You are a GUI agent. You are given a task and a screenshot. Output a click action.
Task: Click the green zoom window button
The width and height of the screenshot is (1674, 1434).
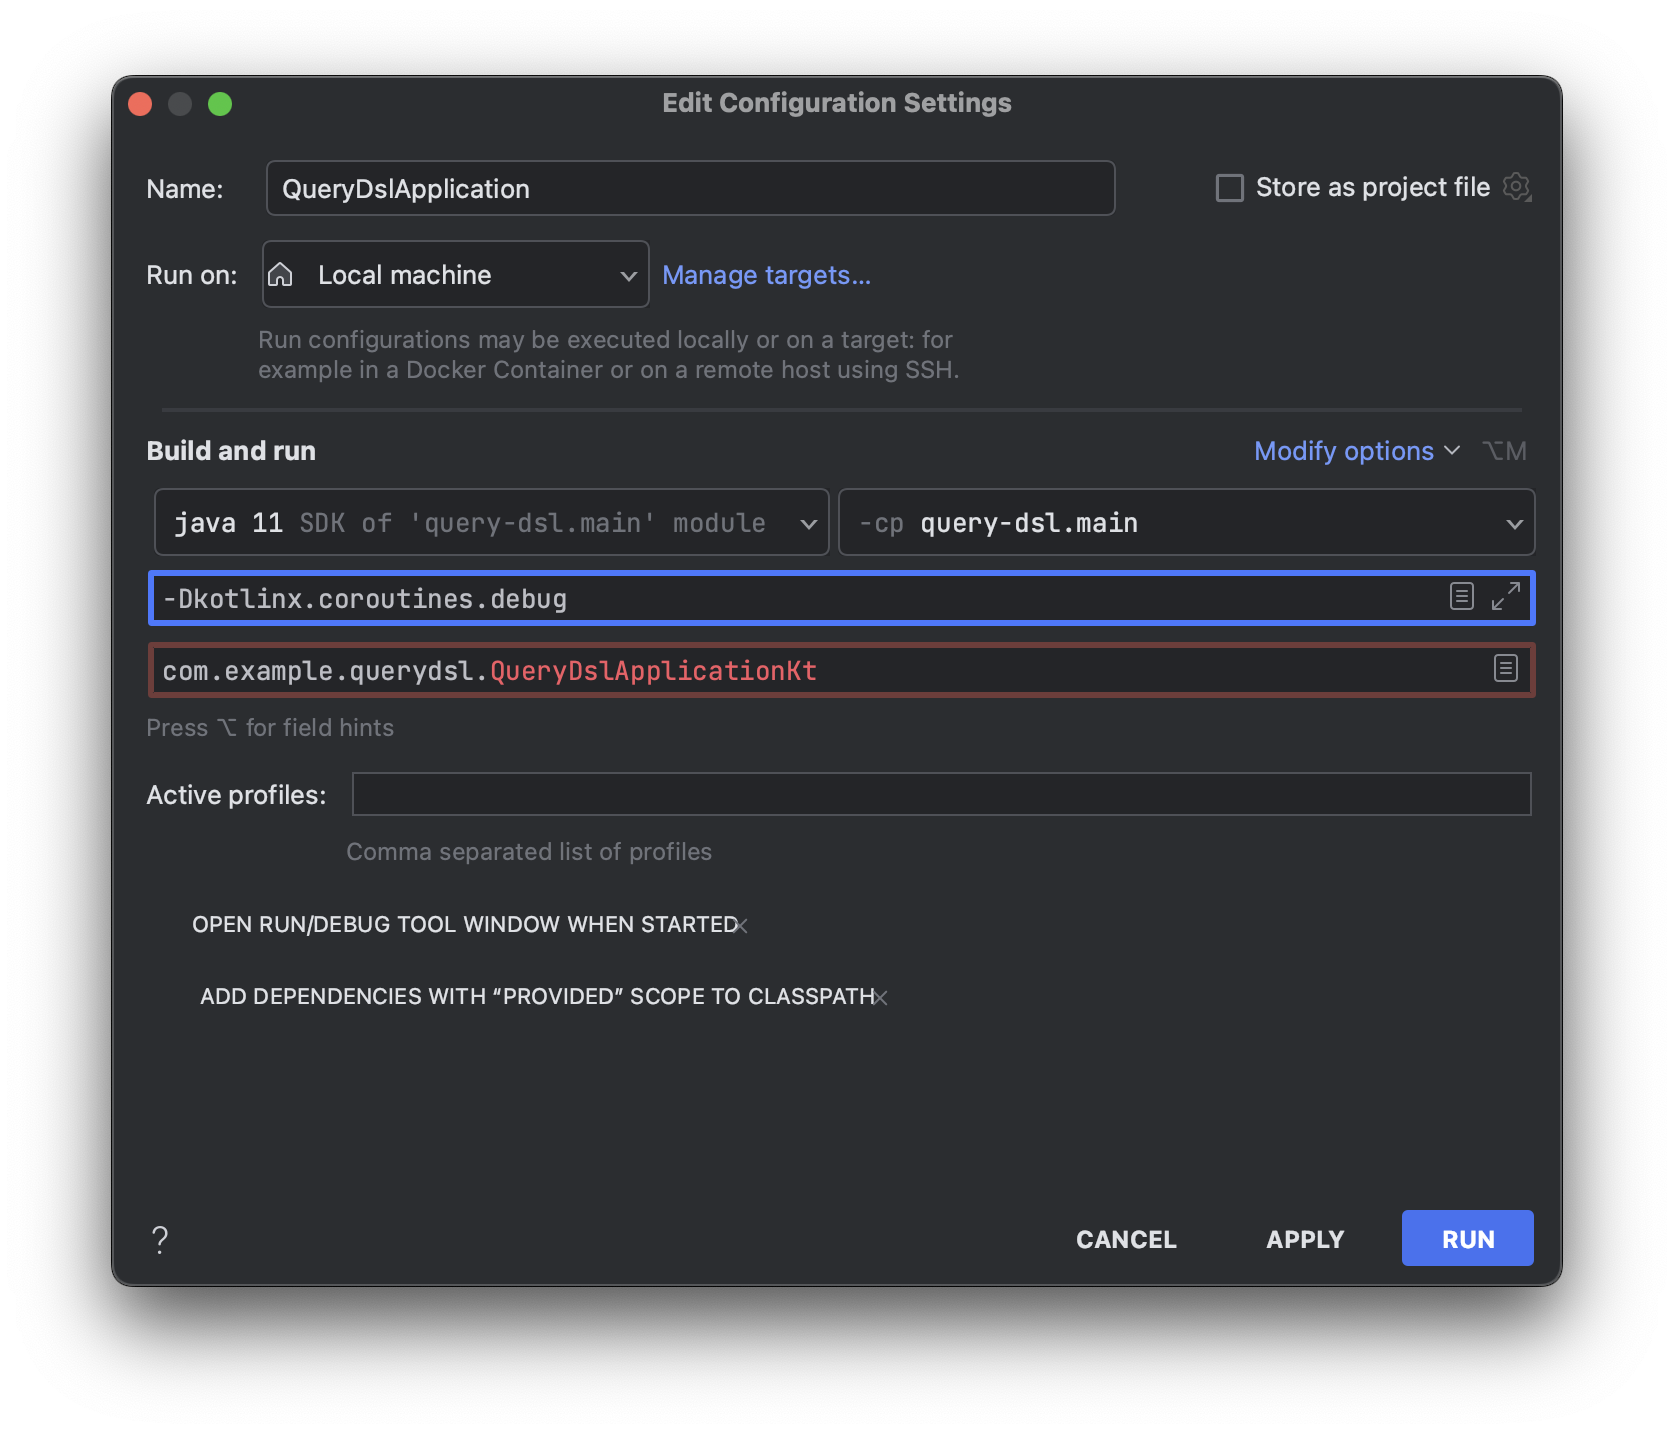tap(220, 104)
